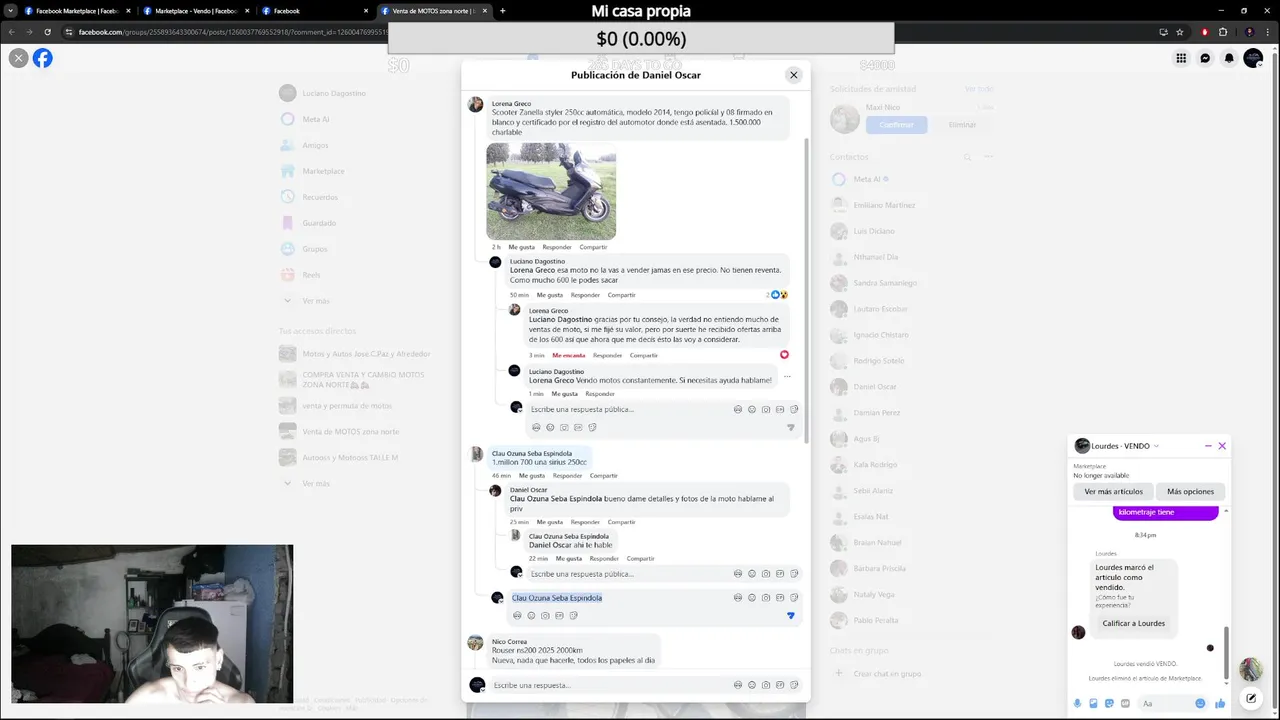This screenshot has height=720, width=1280.
Task: Add GIF in the highlighted reply box
Action: (559, 615)
